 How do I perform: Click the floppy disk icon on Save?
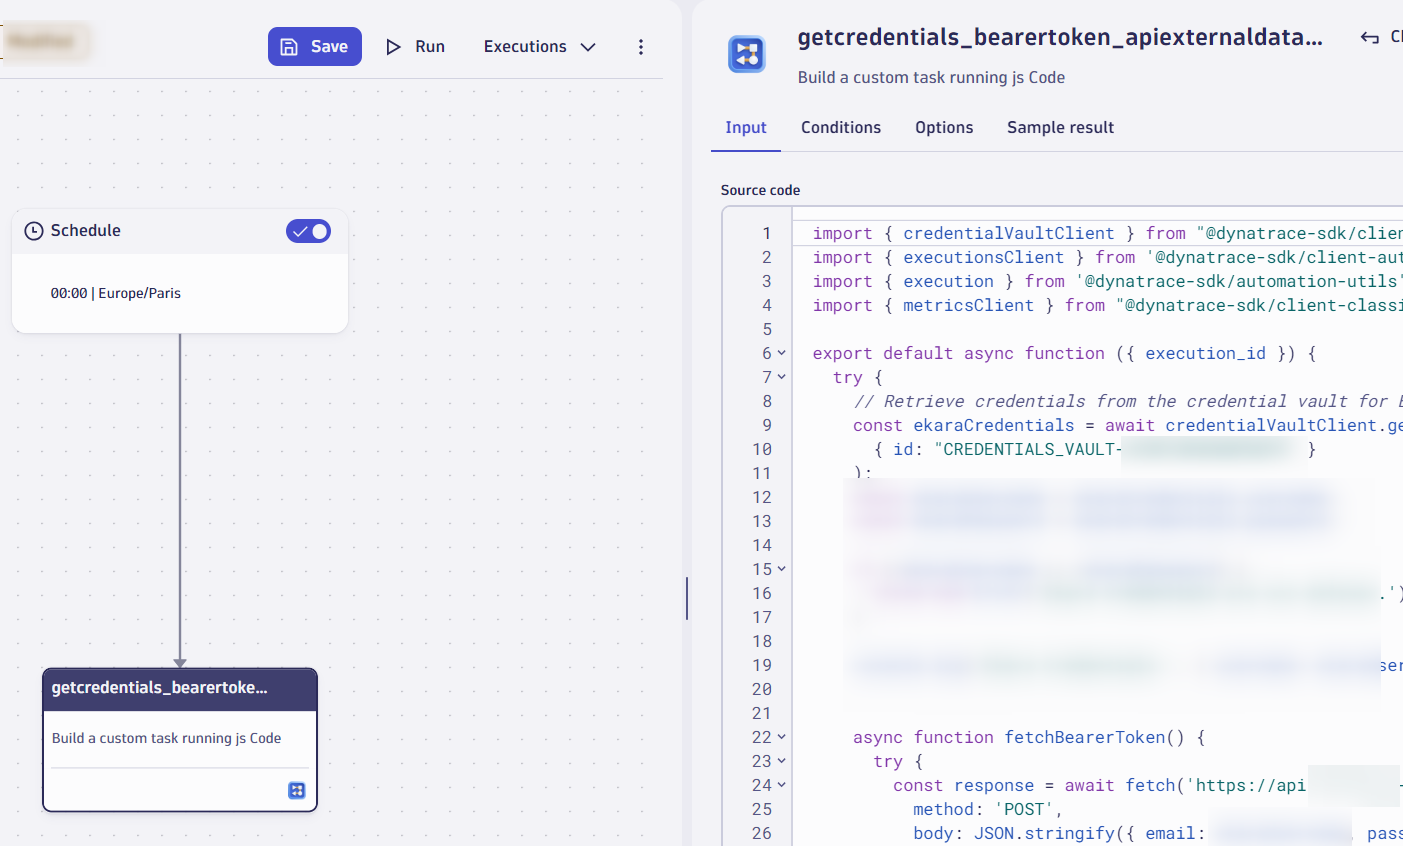tap(290, 46)
